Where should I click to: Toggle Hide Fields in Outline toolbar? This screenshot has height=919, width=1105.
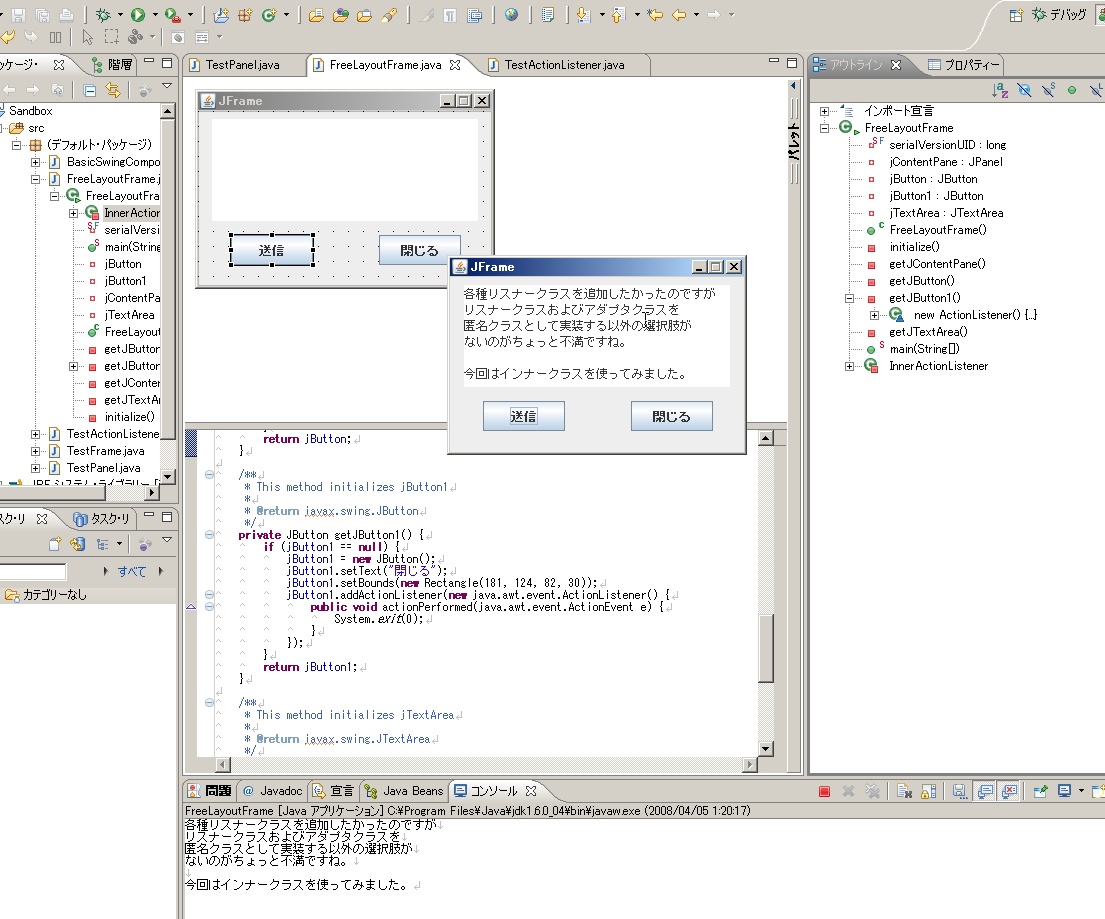(x=1023, y=91)
